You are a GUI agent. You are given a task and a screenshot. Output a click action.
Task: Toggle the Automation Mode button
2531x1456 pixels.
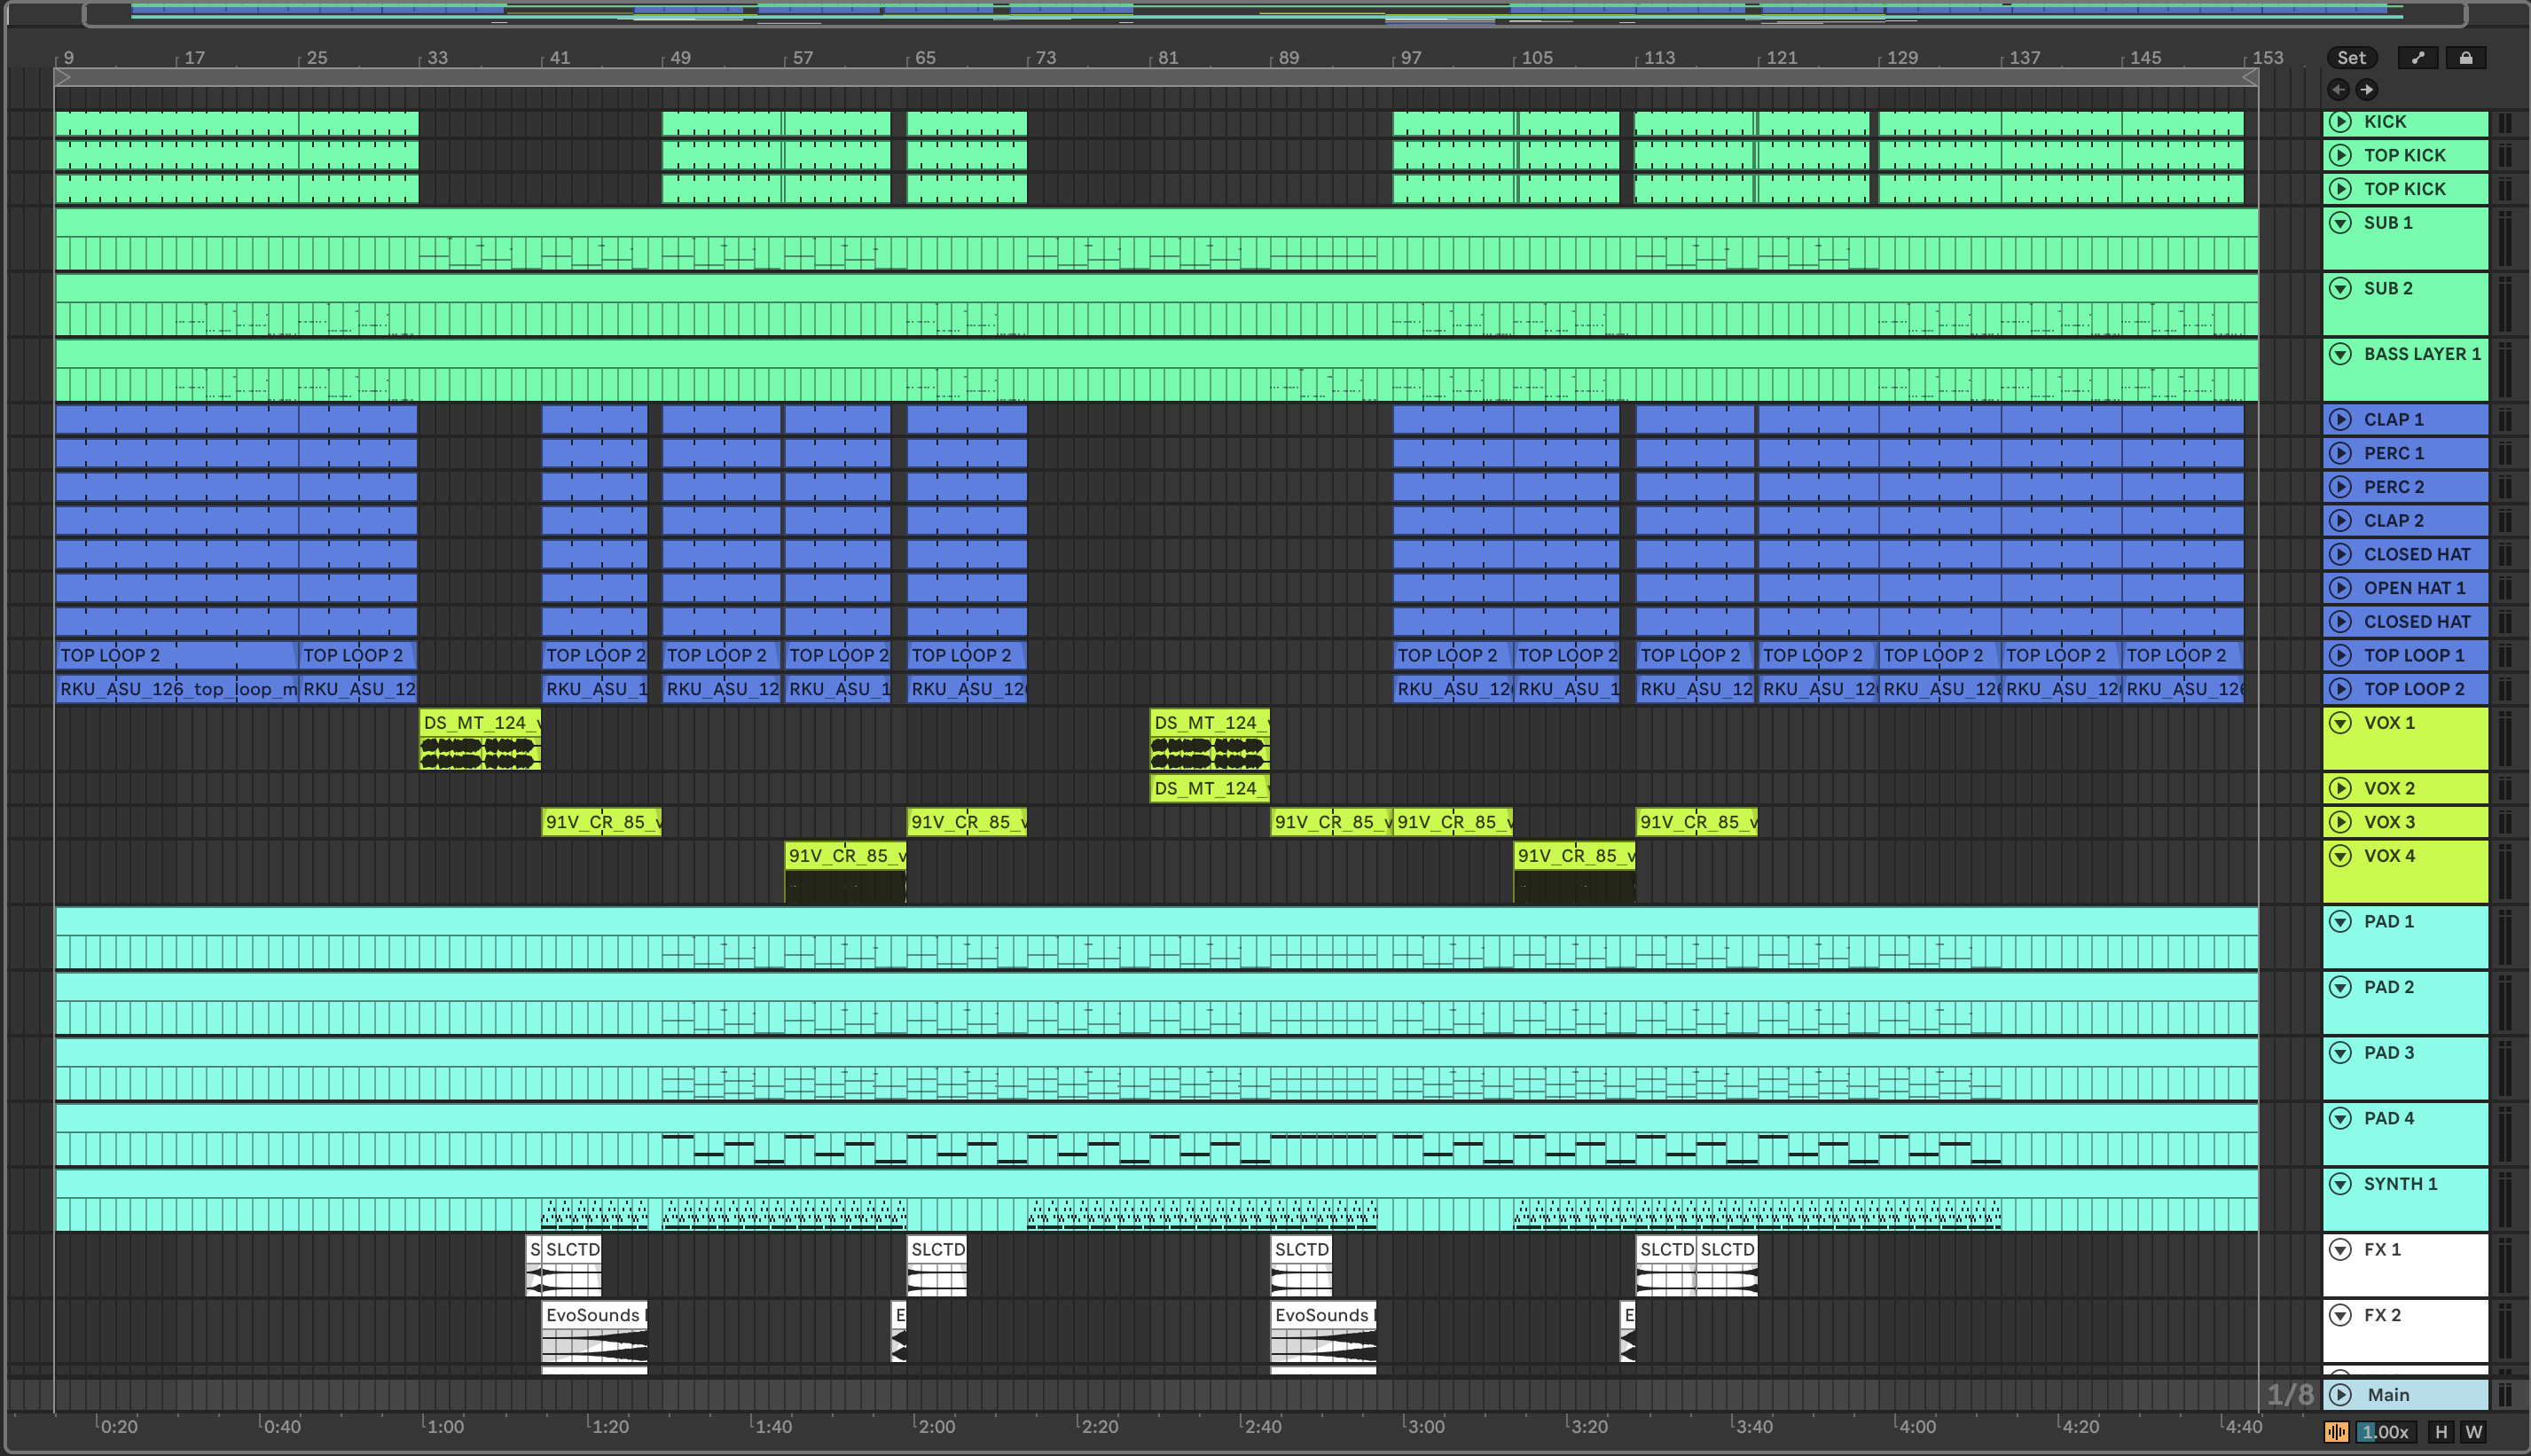pyautogui.click(x=2417, y=58)
